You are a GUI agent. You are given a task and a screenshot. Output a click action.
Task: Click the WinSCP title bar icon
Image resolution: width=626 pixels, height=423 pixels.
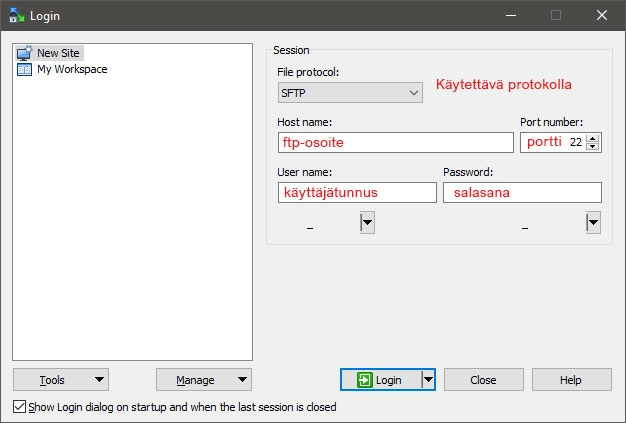click(16, 15)
